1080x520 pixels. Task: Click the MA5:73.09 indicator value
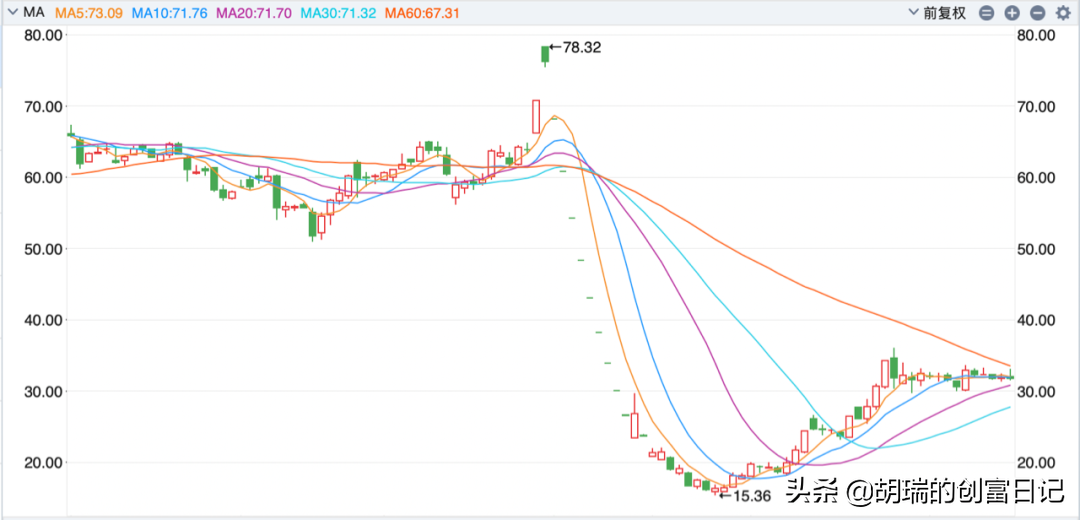90,12
